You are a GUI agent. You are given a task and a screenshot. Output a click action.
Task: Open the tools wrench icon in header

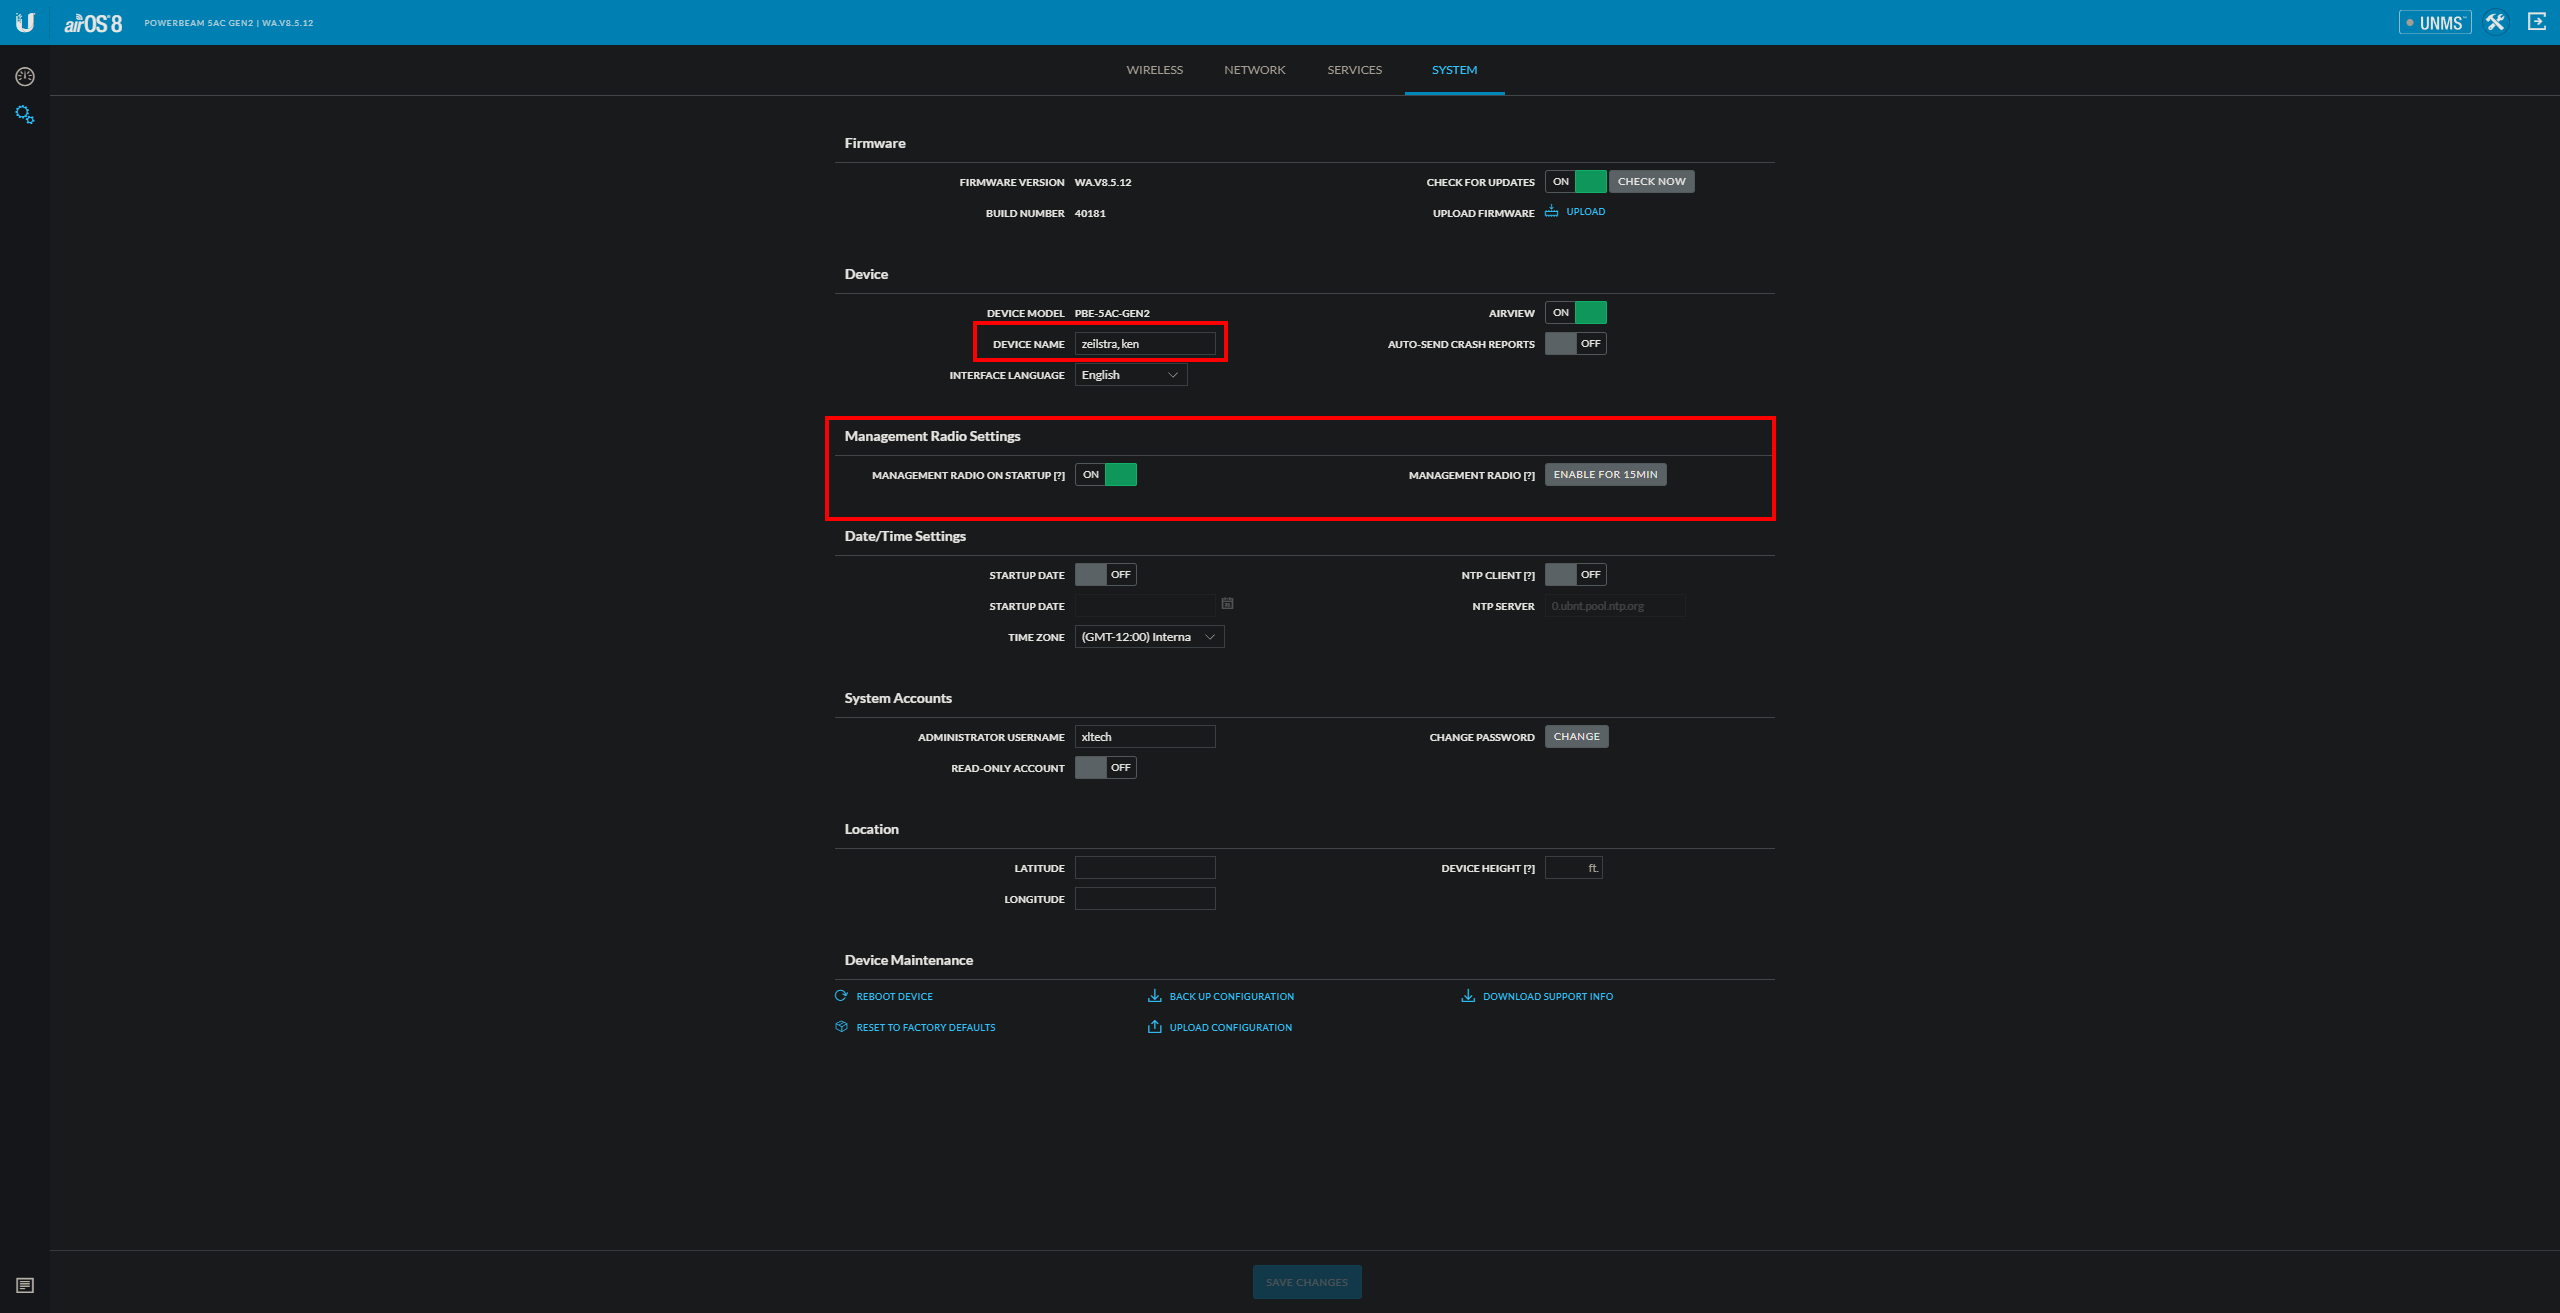(x=2496, y=22)
